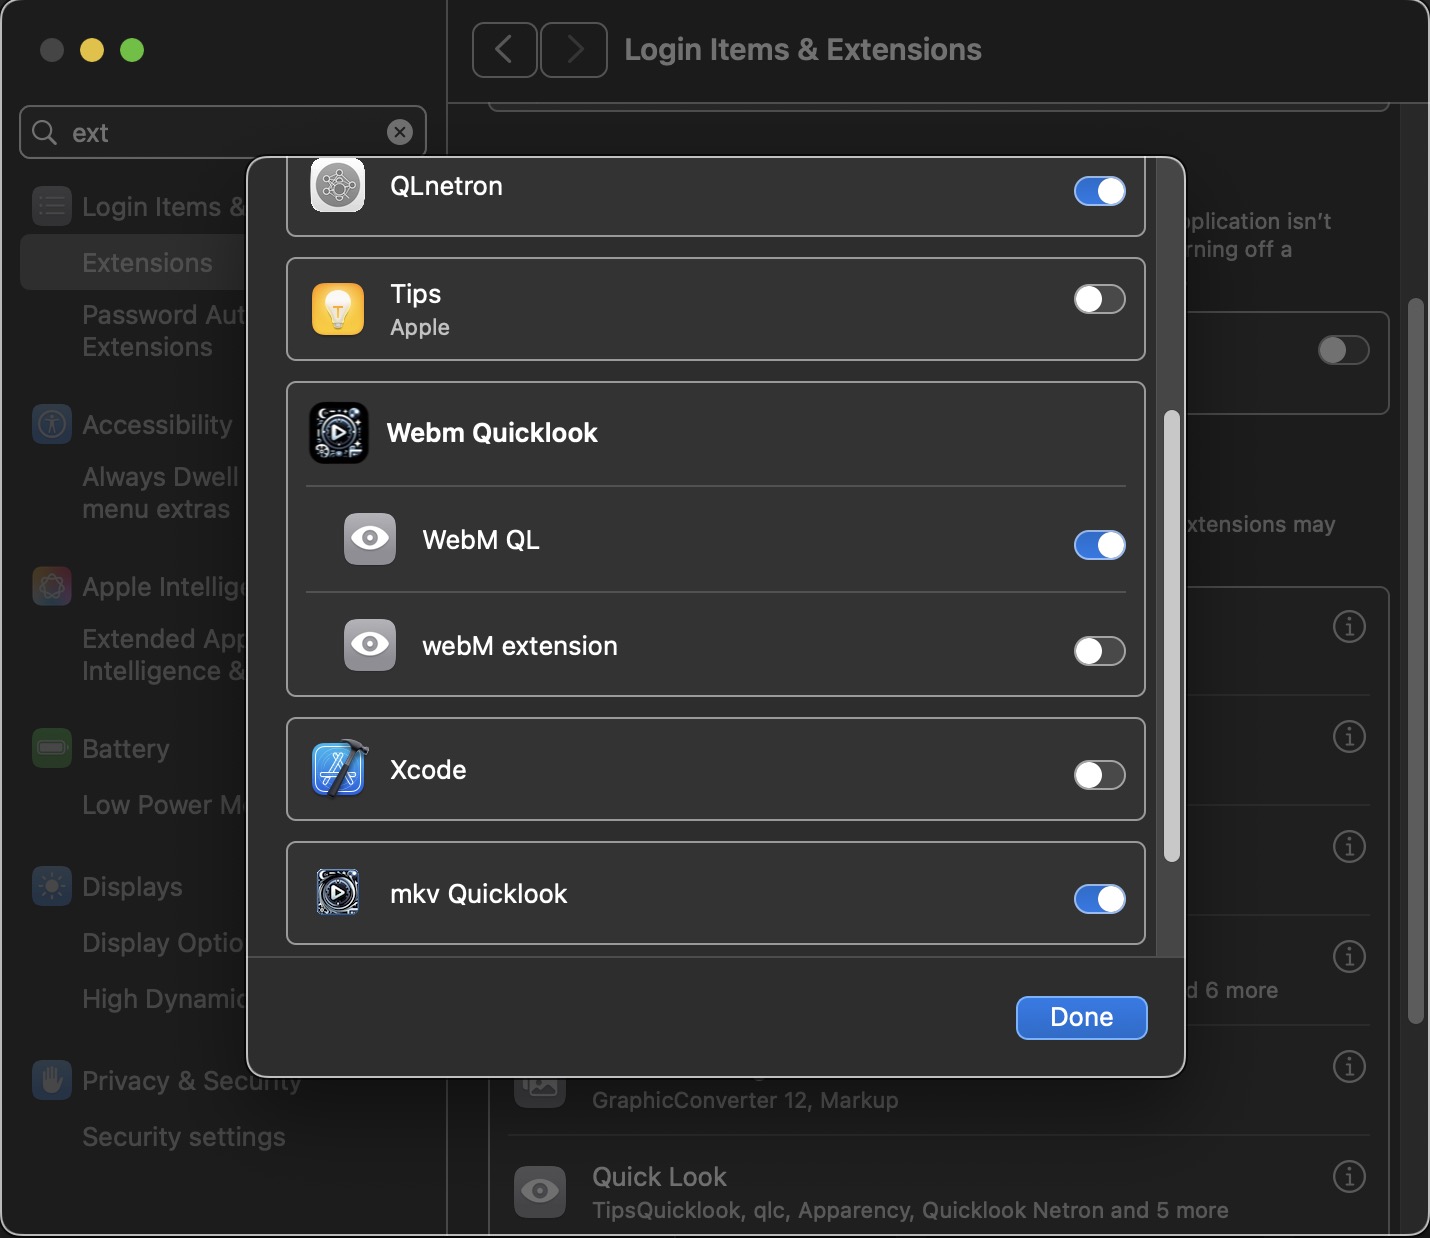Turn on the webM extension toggle

[x=1100, y=651]
